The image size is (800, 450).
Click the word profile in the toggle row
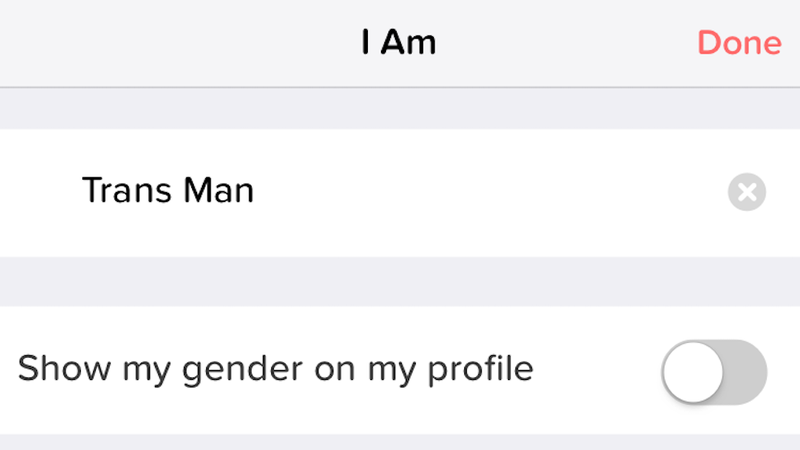[x=480, y=370]
